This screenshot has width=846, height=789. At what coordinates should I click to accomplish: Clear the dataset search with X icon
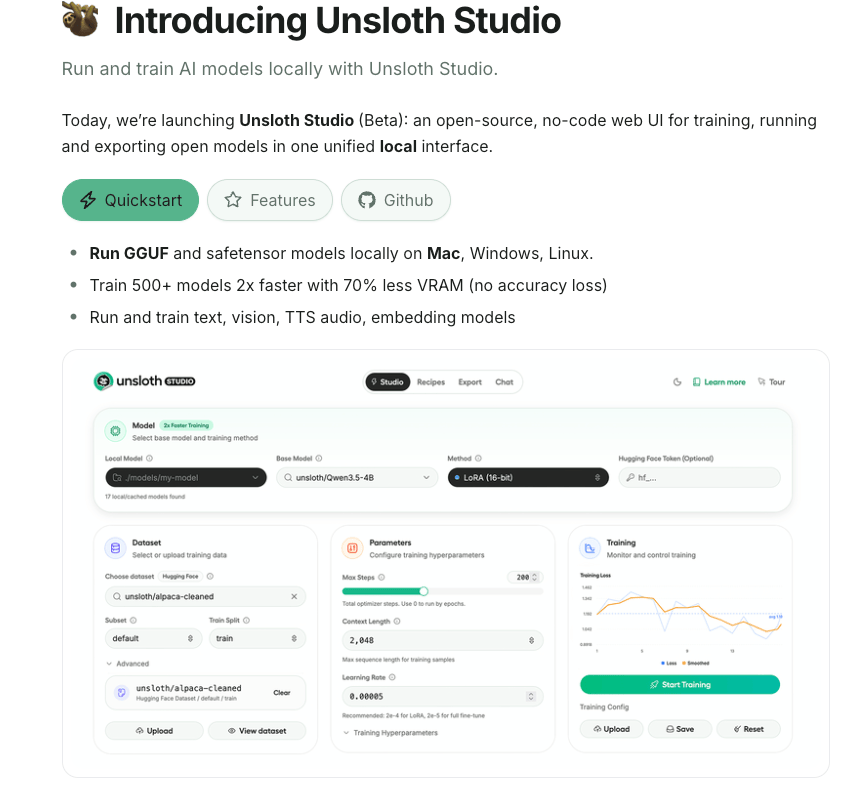pyautogui.click(x=294, y=596)
